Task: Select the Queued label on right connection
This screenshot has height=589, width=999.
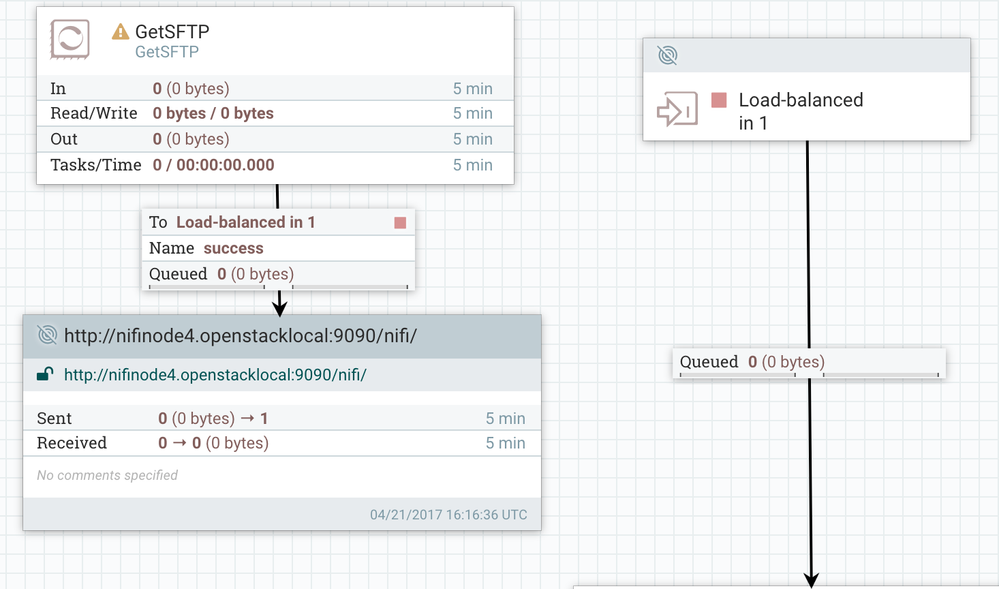Action: point(709,362)
